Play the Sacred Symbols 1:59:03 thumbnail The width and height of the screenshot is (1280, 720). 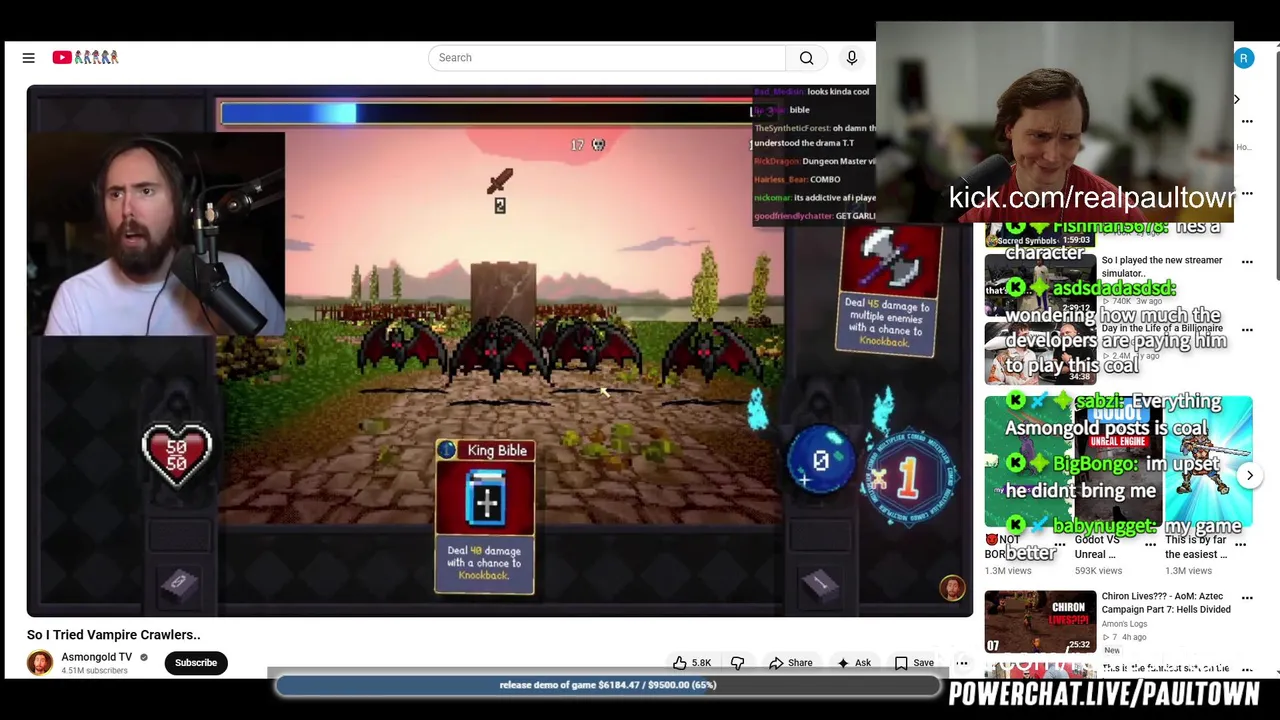(x=1039, y=236)
